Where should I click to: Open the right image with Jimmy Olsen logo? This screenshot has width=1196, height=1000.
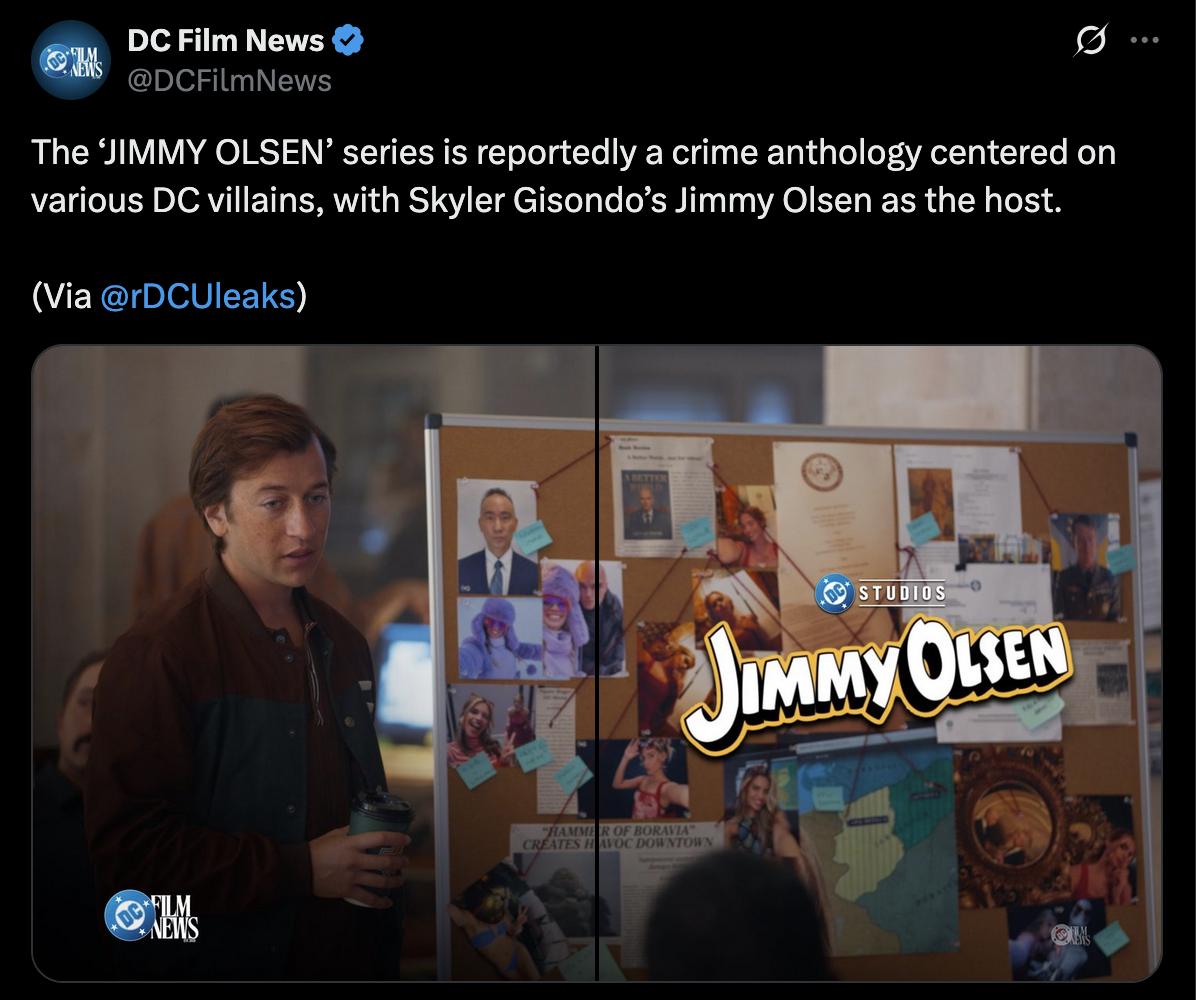click(x=880, y=663)
